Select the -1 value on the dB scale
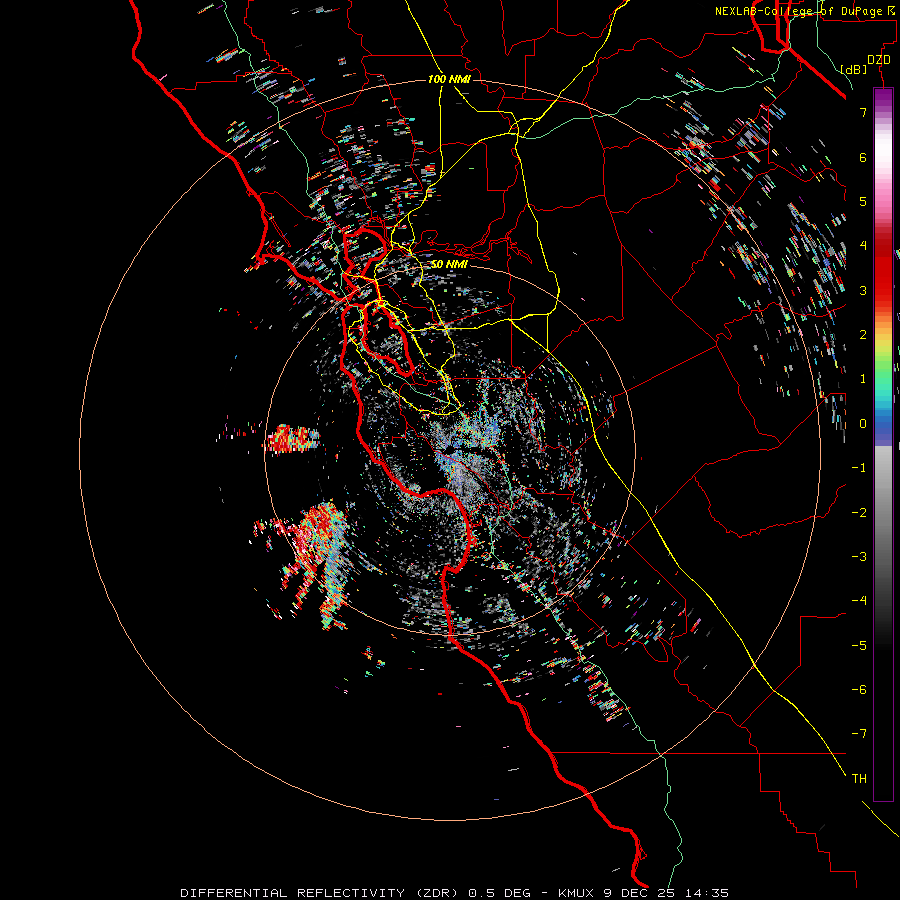 coord(859,467)
